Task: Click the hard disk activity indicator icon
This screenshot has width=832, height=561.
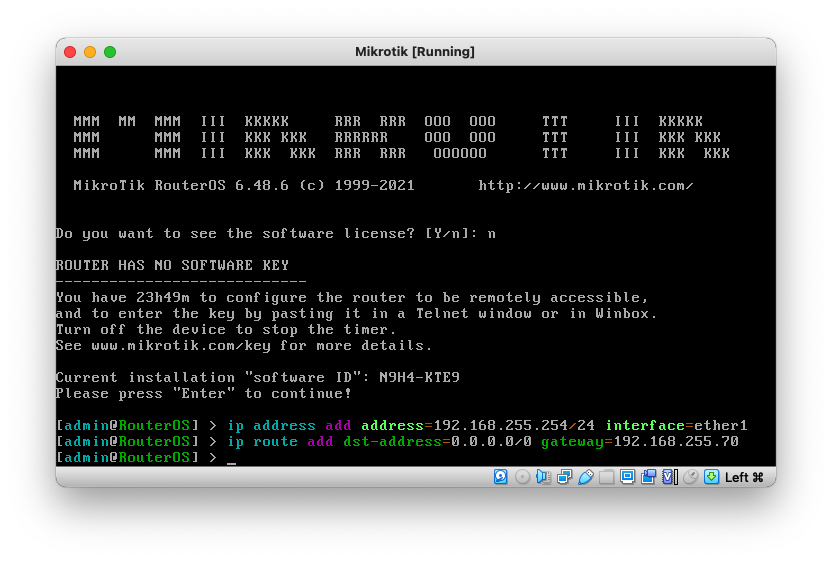Action: [501, 477]
